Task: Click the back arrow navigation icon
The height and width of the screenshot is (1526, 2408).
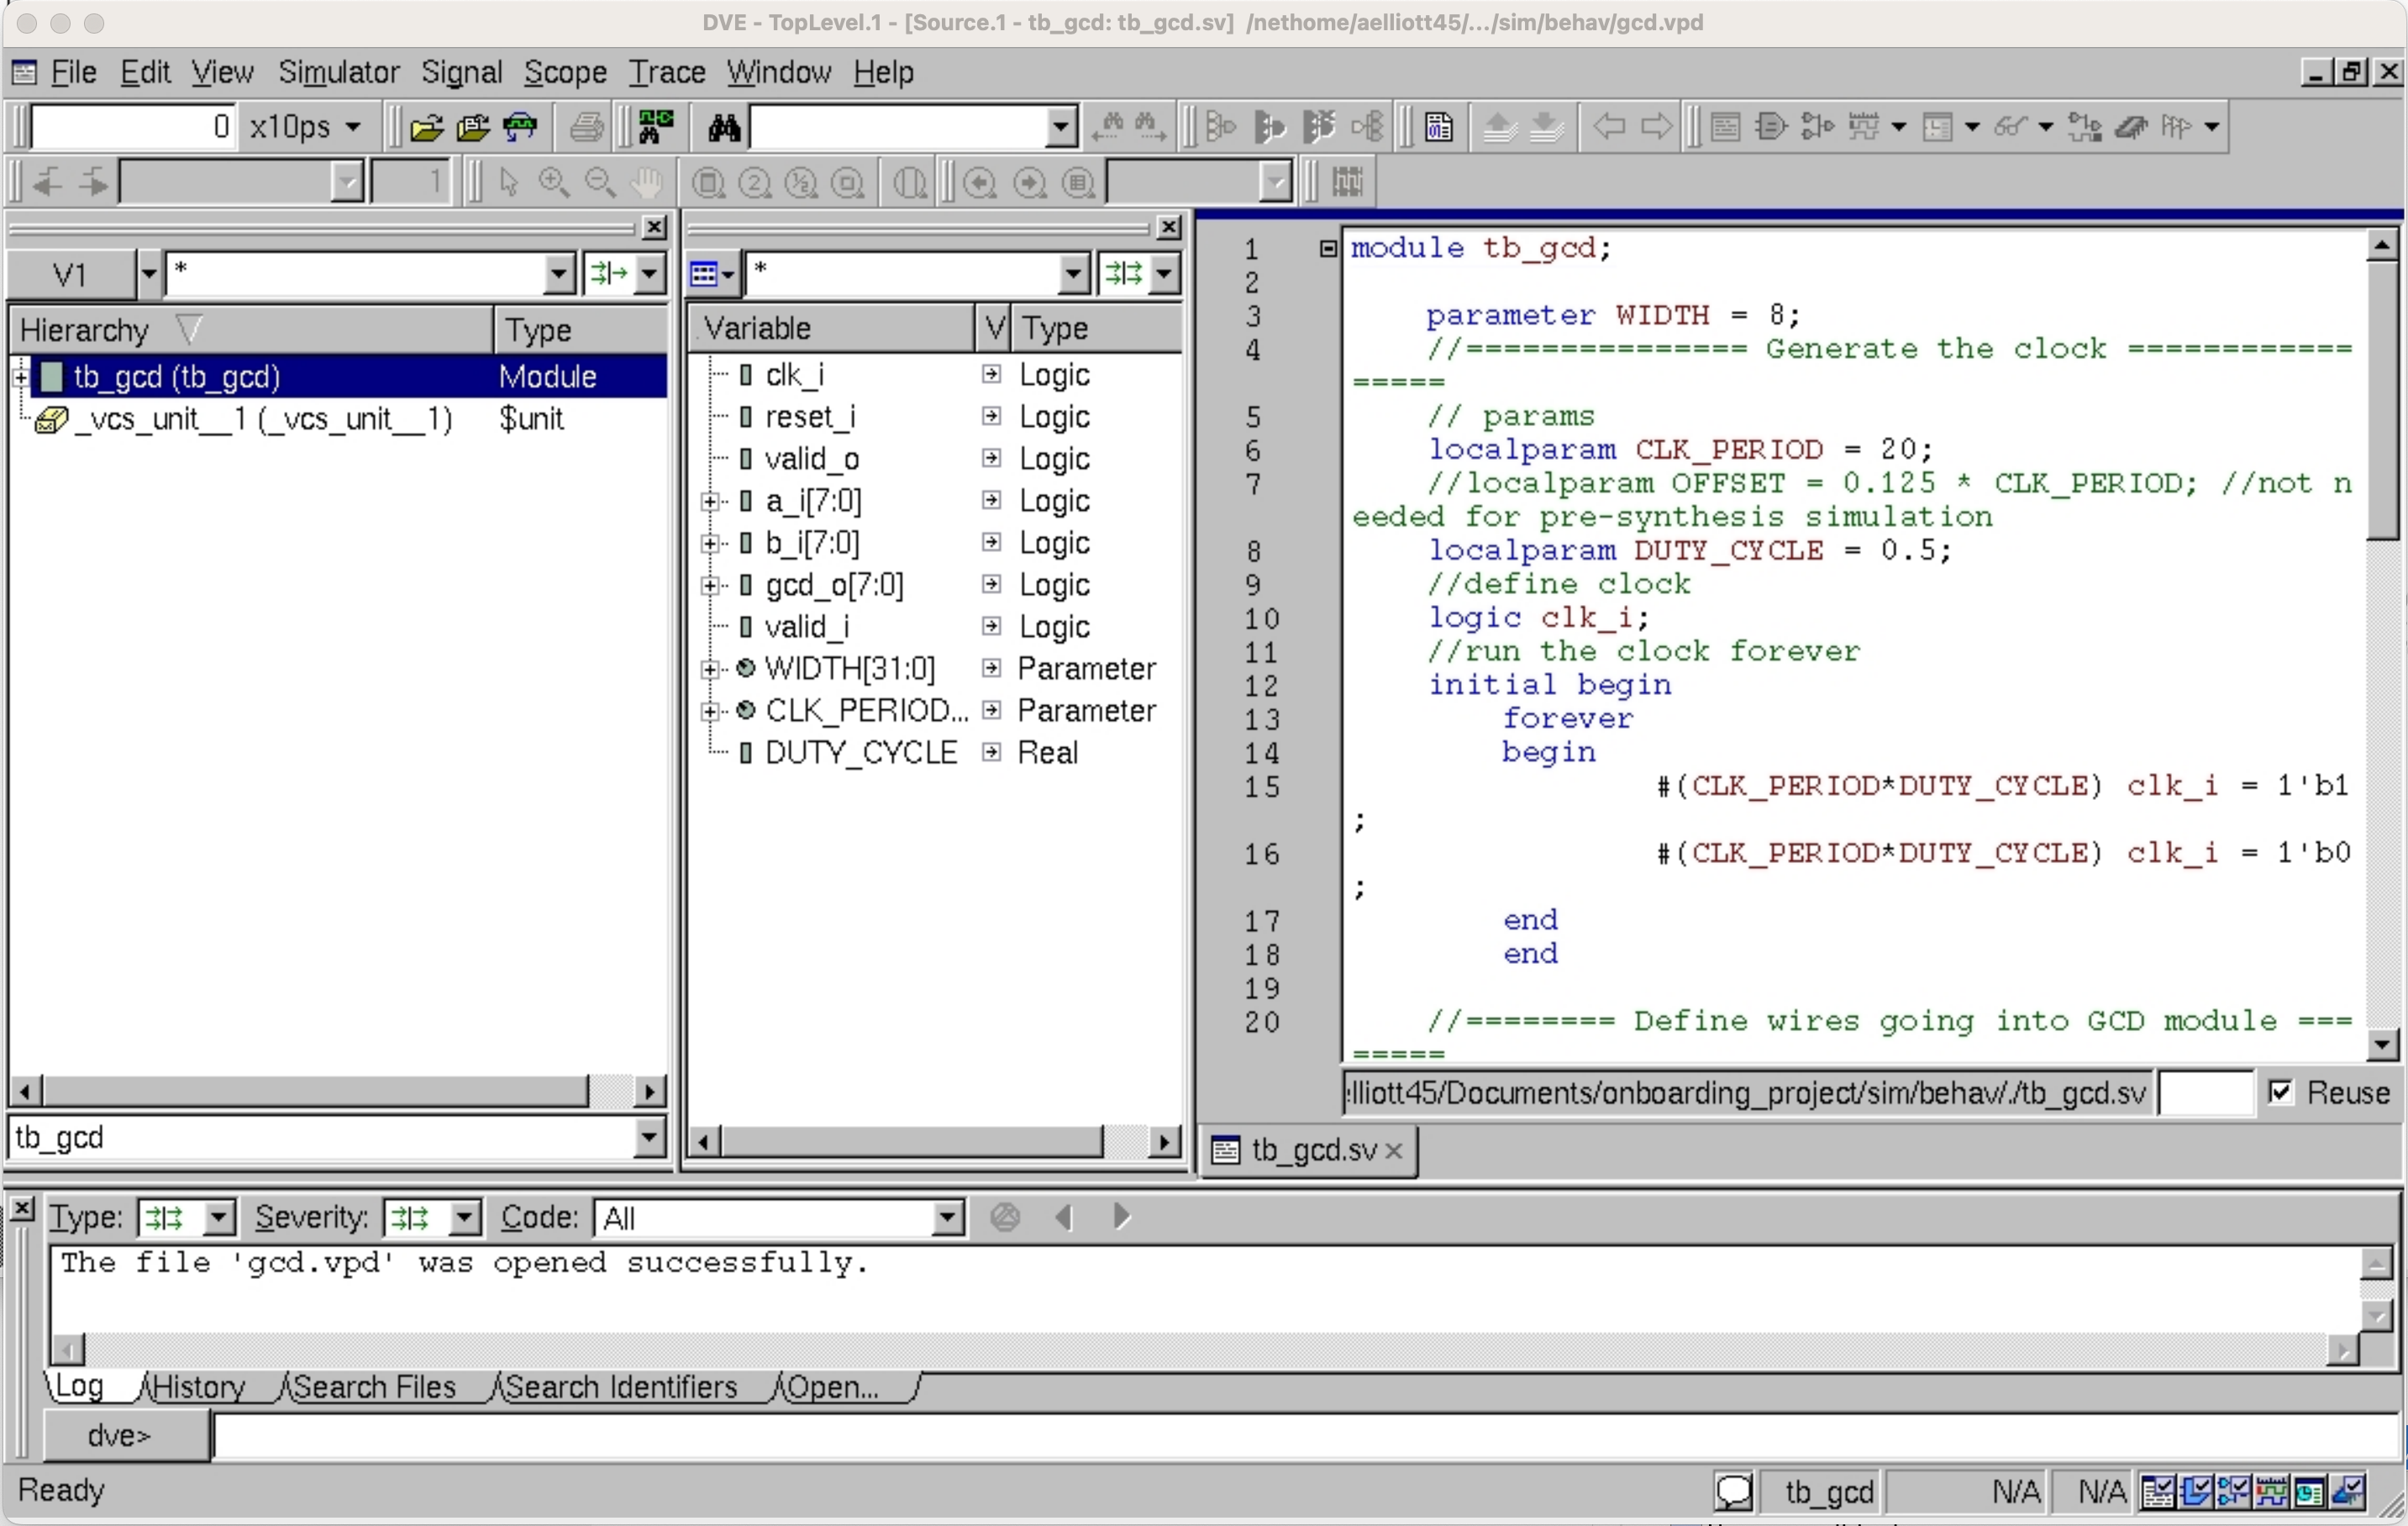Action: tap(1609, 127)
